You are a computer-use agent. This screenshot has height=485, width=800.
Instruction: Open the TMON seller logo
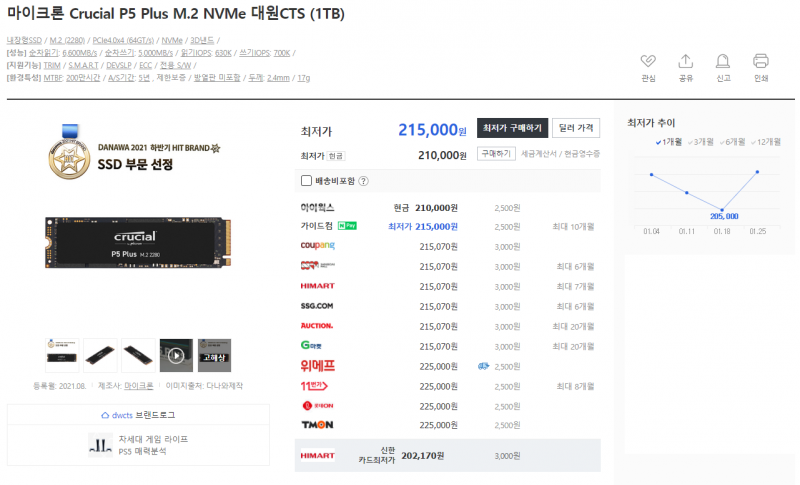coord(317,425)
